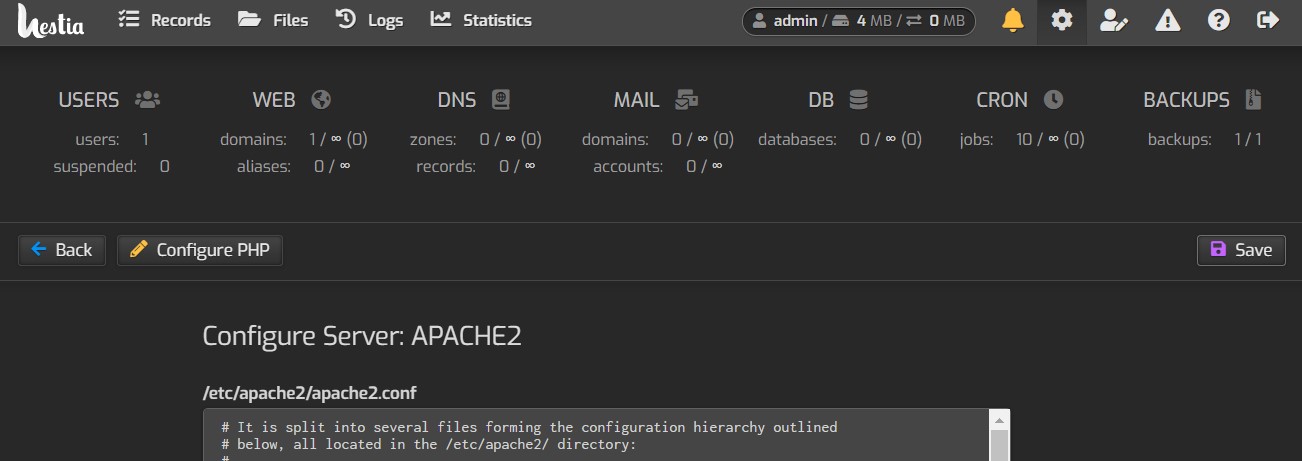Viewport: 1302px width, 461px height.
Task: Open notifications bell
Action: [1013, 20]
